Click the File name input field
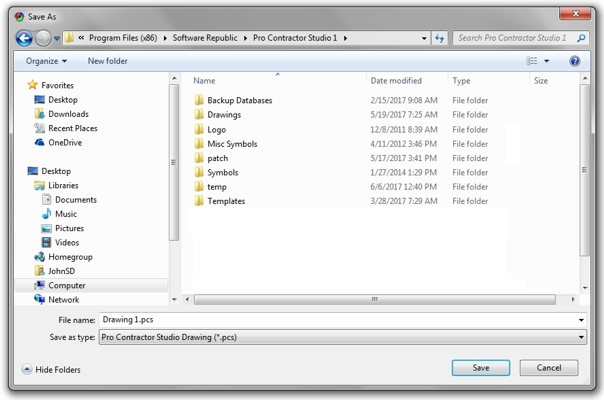Viewport: 604px width, 400px height. [x=340, y=320]
